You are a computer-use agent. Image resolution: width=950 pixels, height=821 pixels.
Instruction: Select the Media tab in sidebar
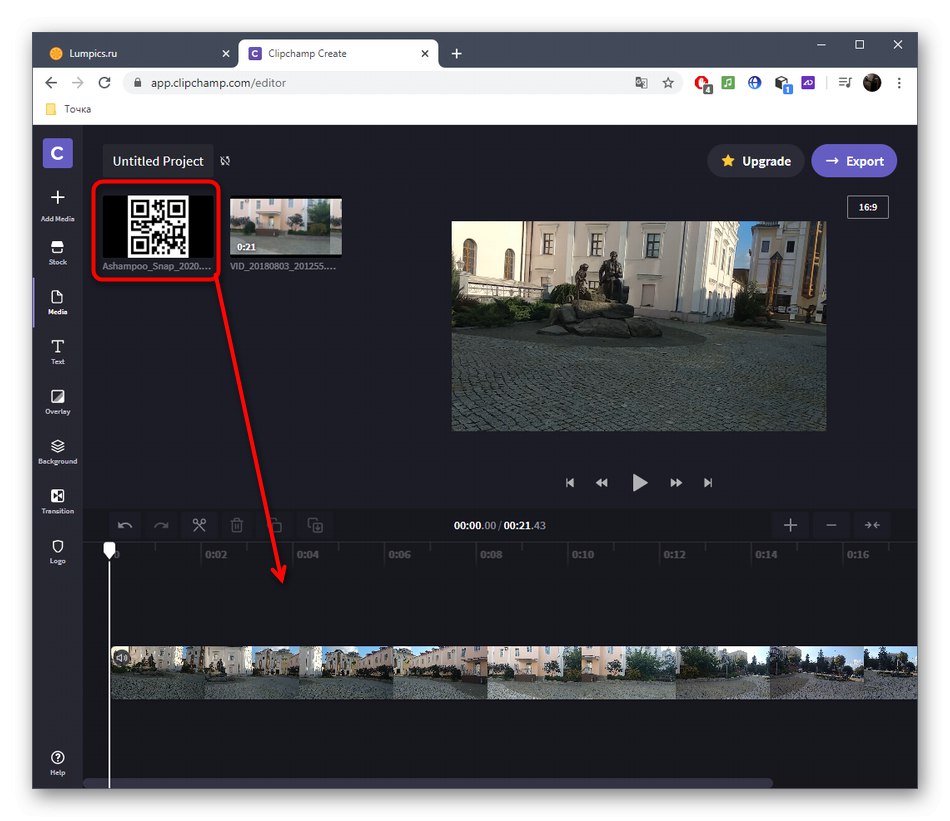tap(57, 302)
